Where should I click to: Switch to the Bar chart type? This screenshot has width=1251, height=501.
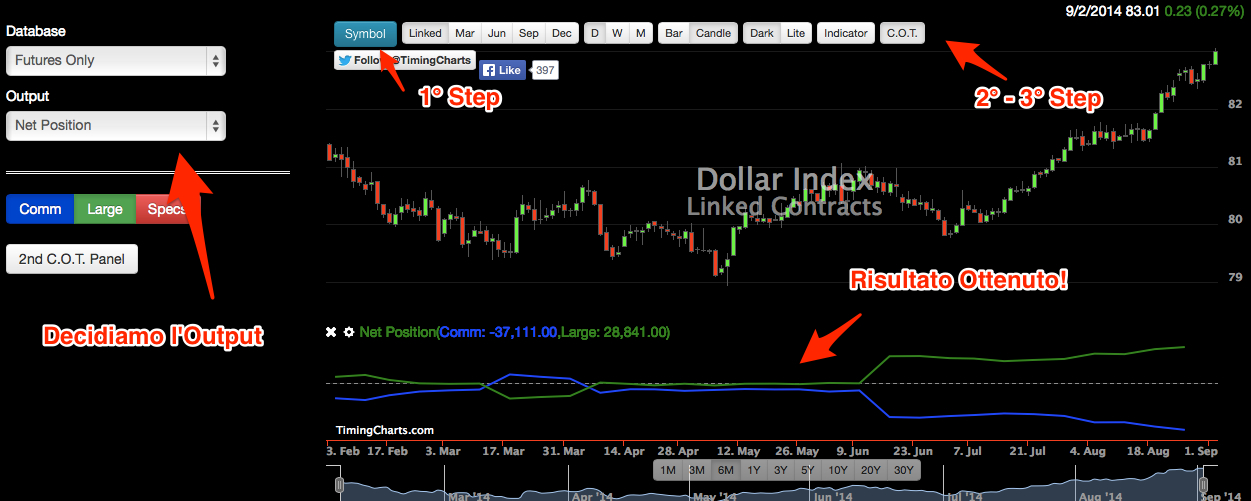coord(674,33)
